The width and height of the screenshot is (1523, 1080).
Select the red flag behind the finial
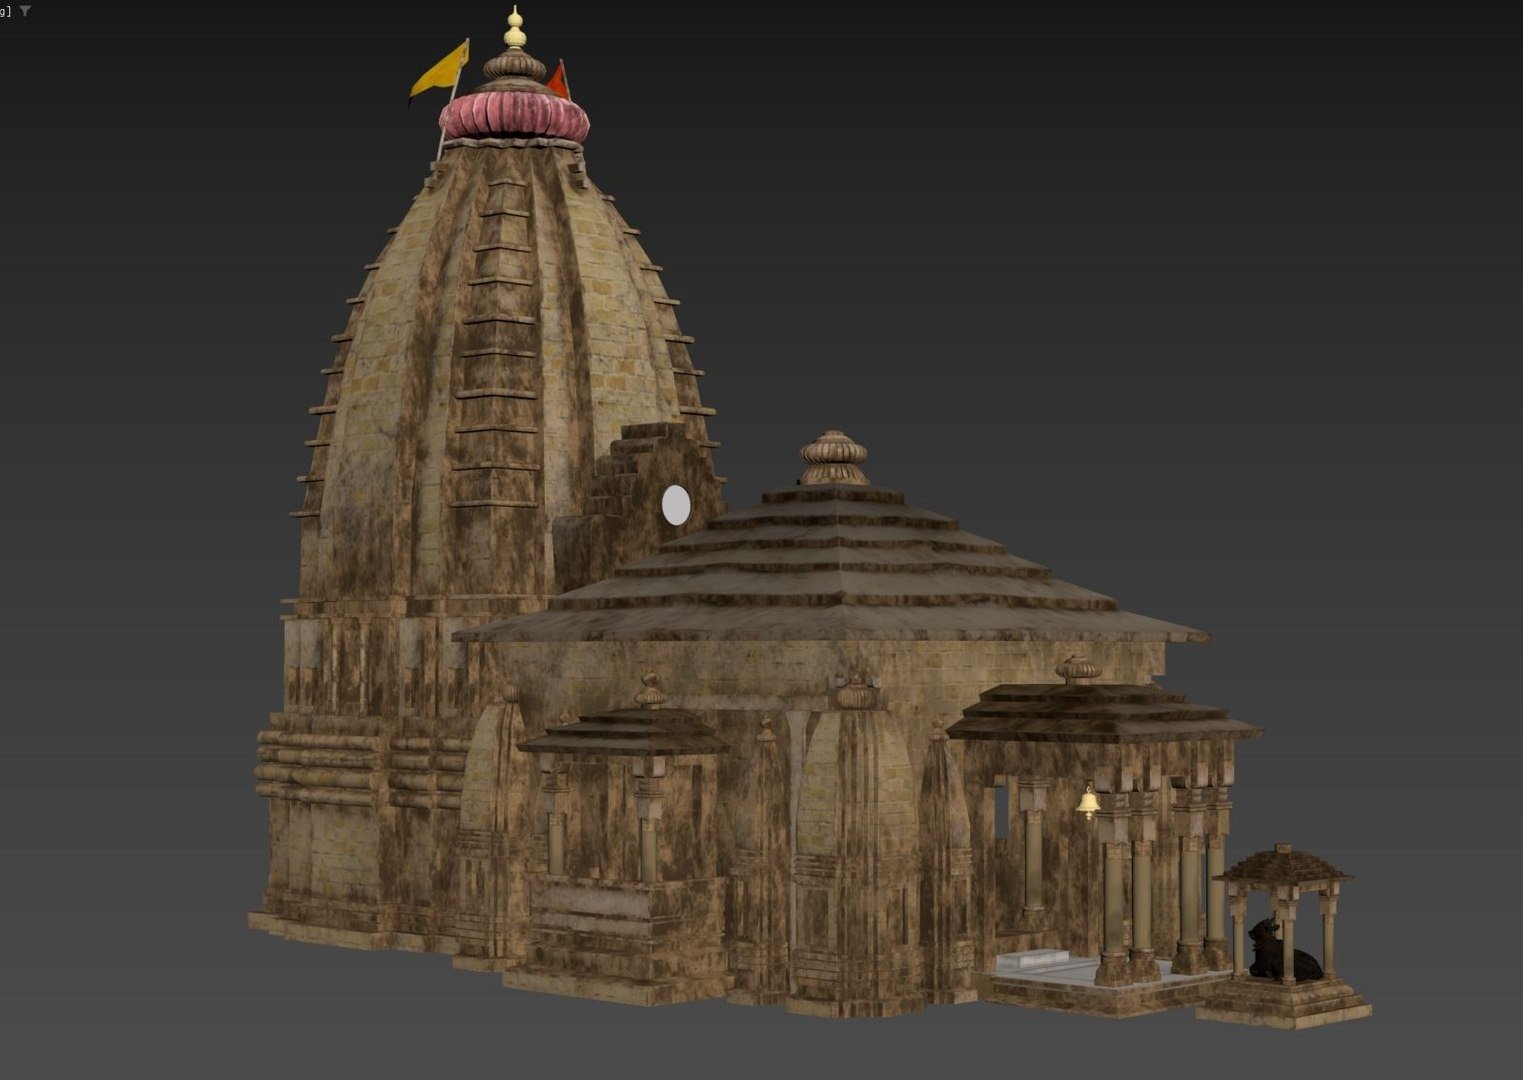[558, 80]
